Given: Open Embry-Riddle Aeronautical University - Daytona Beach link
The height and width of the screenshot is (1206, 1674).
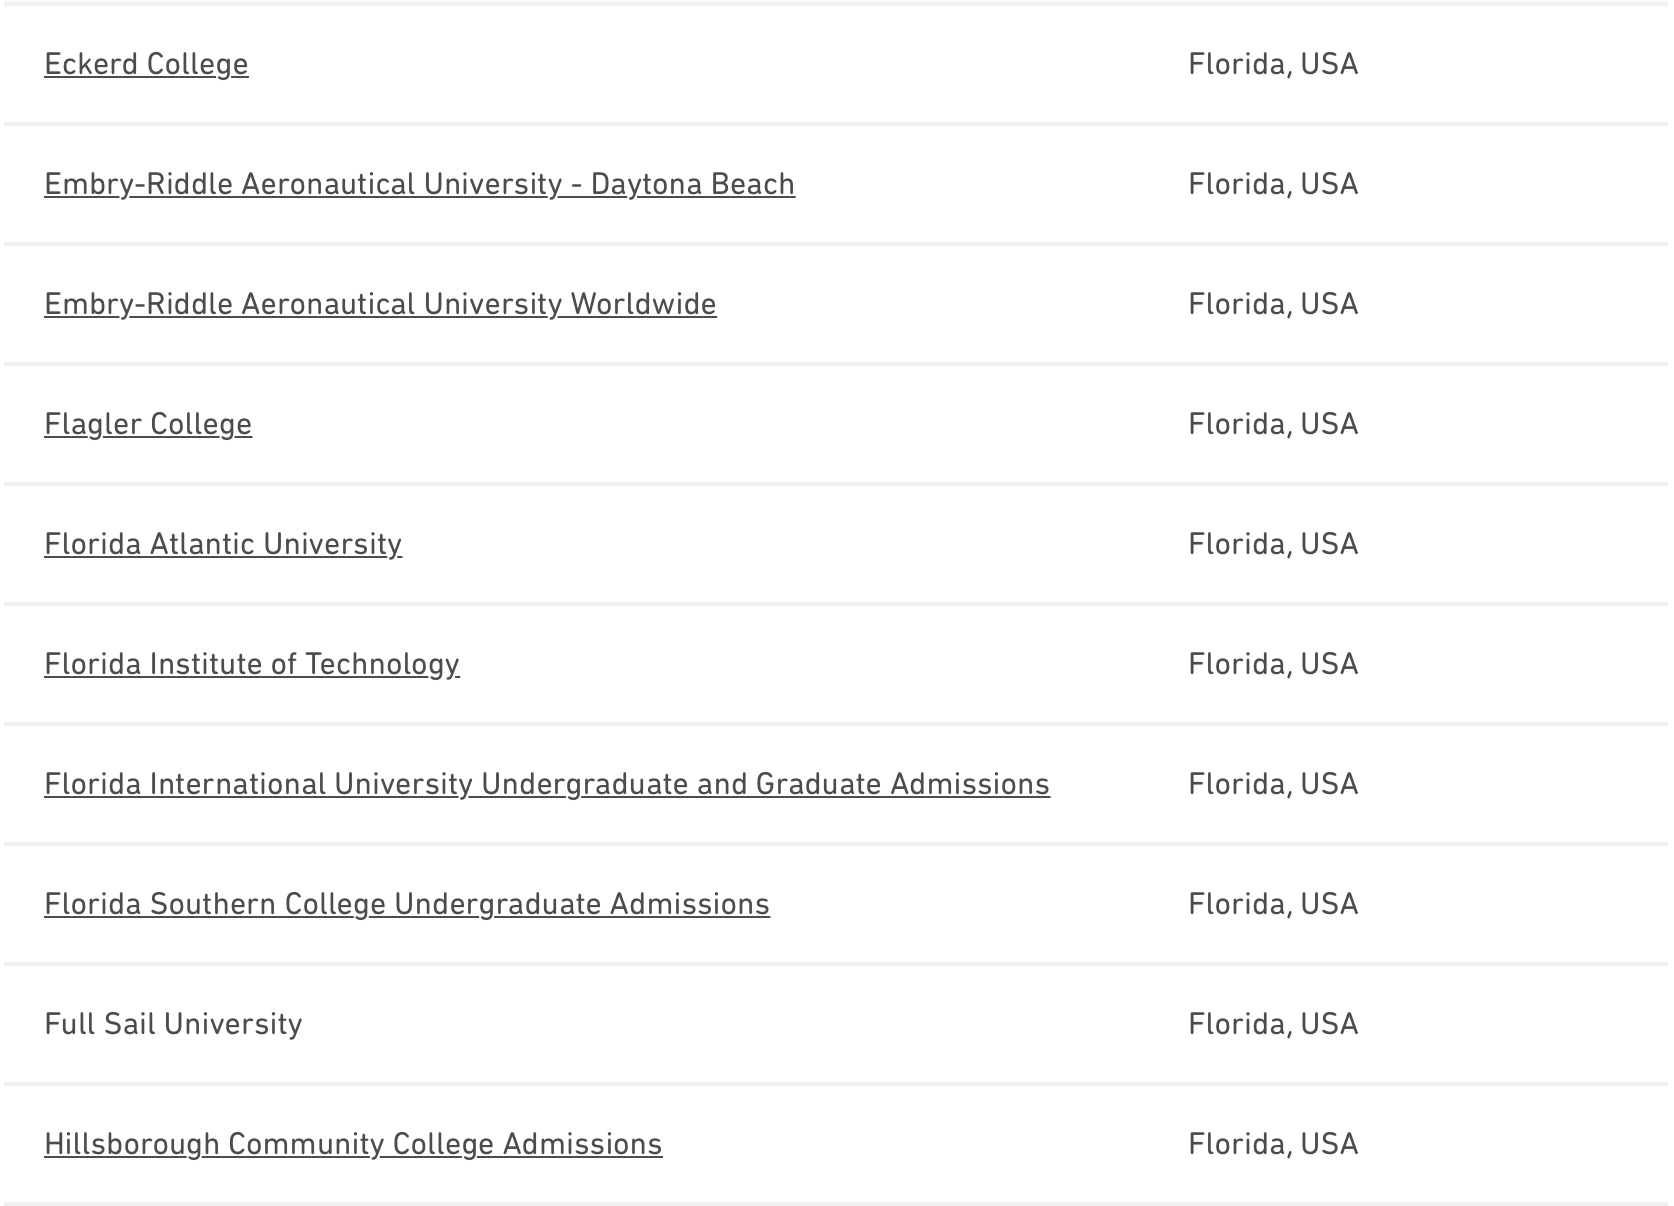Looking at the screenshot, I should 419,184.
